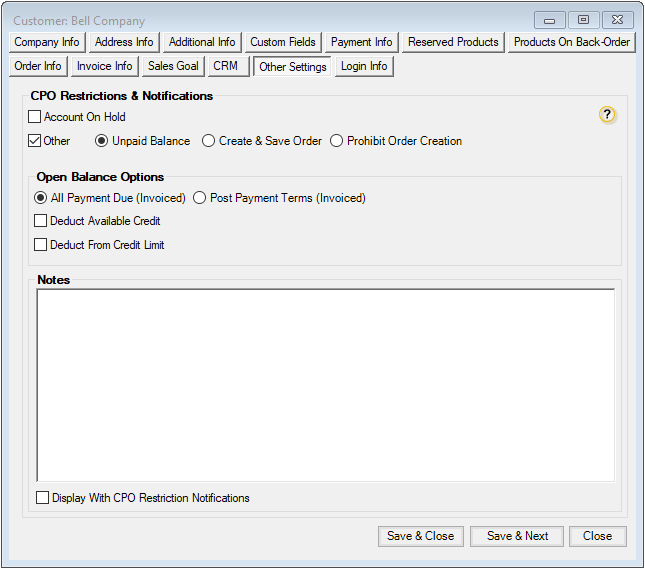The image size is (645, 569).
Task: Maximize the customer window
Action: (x=583, y=20)
